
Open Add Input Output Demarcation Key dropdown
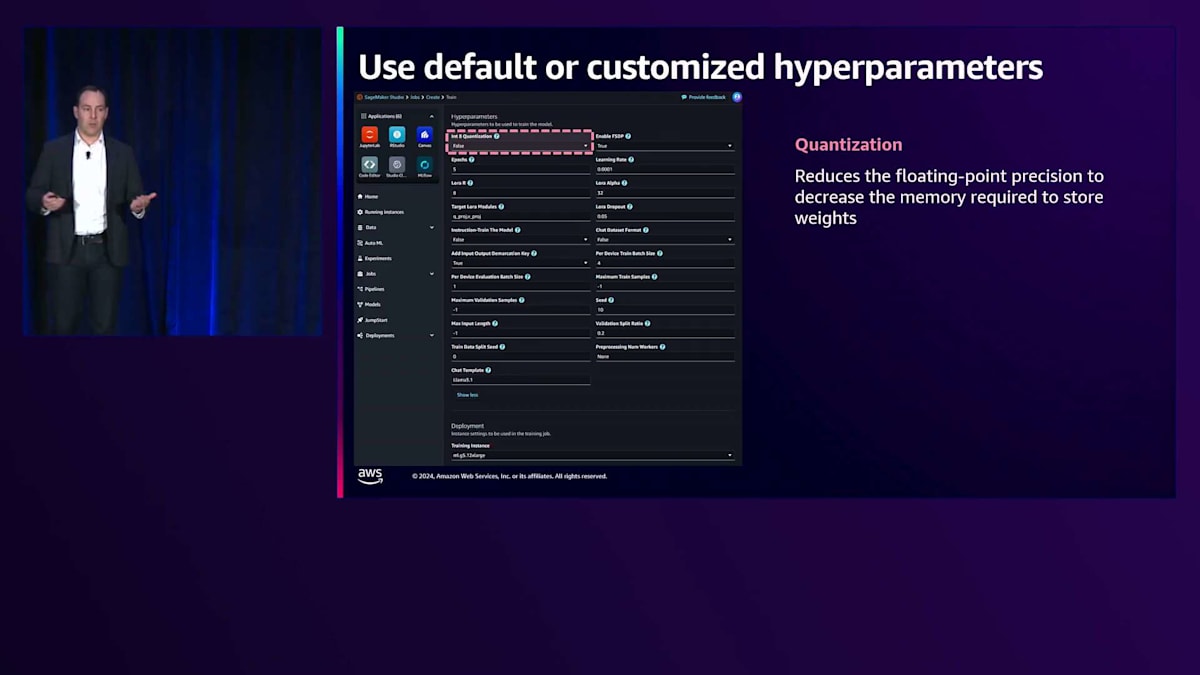coord(520,263)
